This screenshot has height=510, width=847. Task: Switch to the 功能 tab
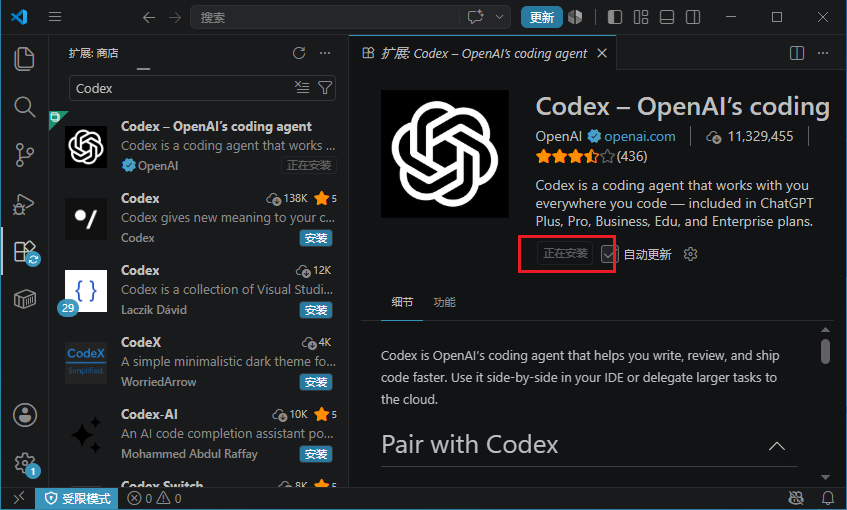point(444,303)
